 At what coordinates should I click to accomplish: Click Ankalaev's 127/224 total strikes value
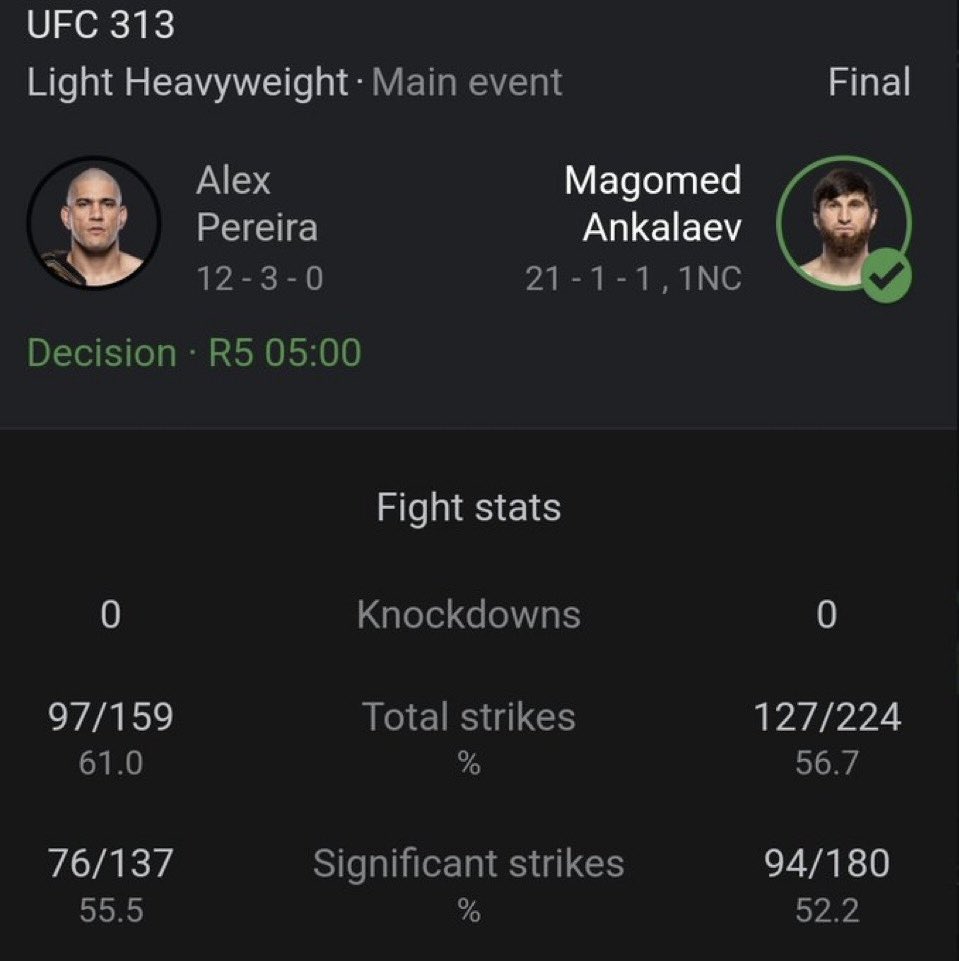coord(826,716)
